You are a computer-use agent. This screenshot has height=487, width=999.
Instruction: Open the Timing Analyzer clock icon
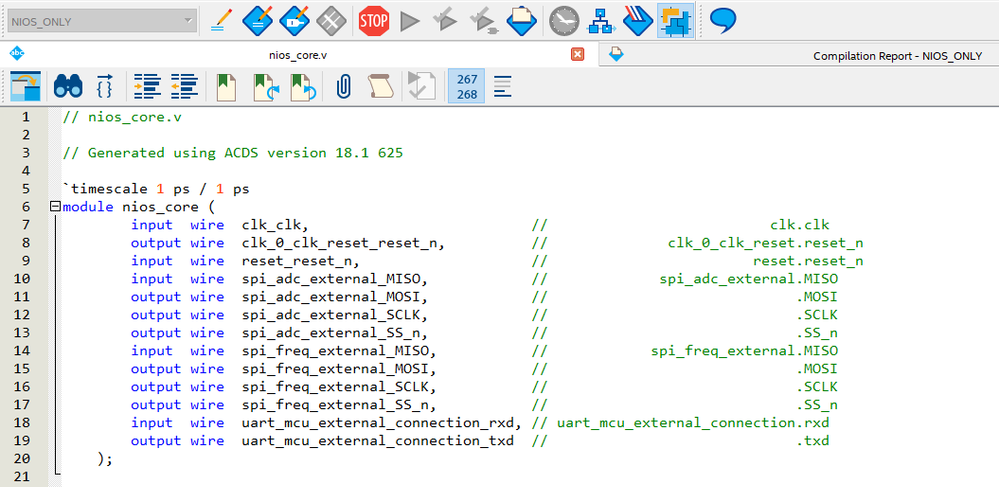[x=564, y=22]
